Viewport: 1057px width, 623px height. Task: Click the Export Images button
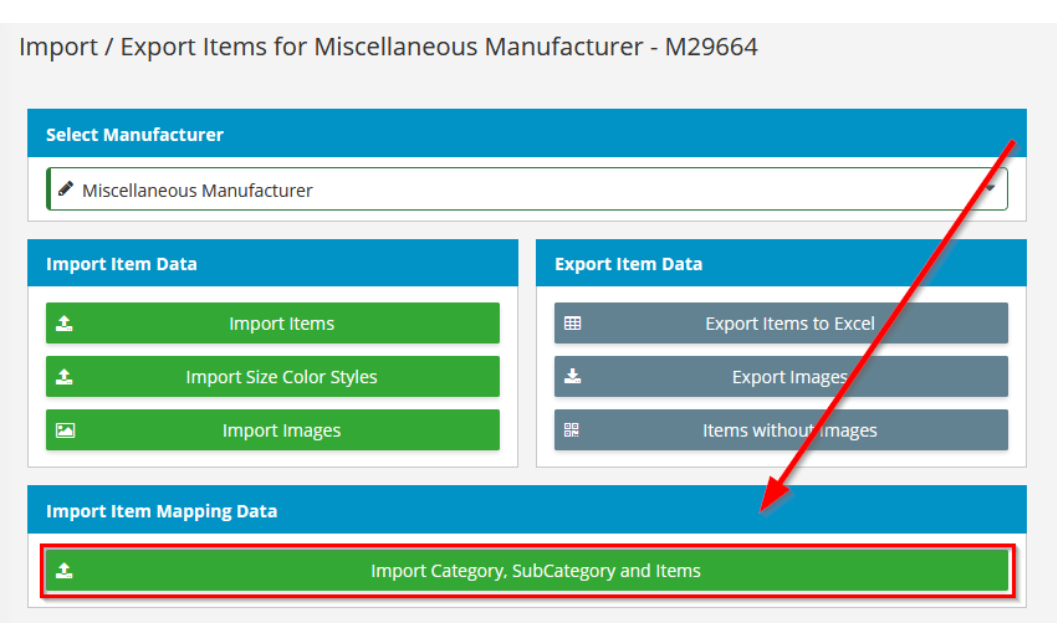click(781, 377)
